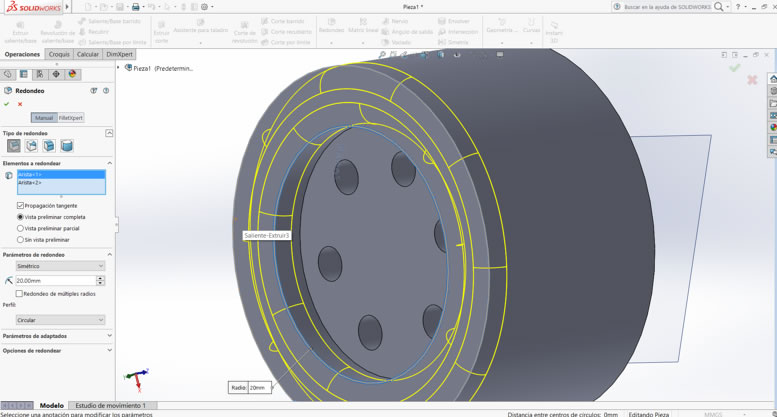777x417 pixels.
Task: Open the options gear icon
Action: pyautogui.click(x=204, y=7)
